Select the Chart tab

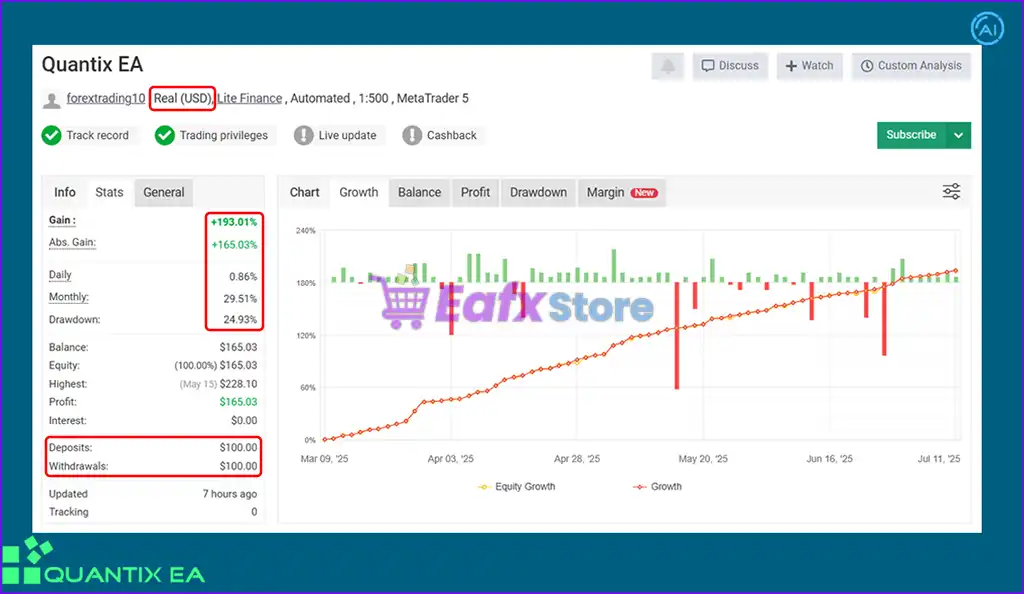coord(304,193)
